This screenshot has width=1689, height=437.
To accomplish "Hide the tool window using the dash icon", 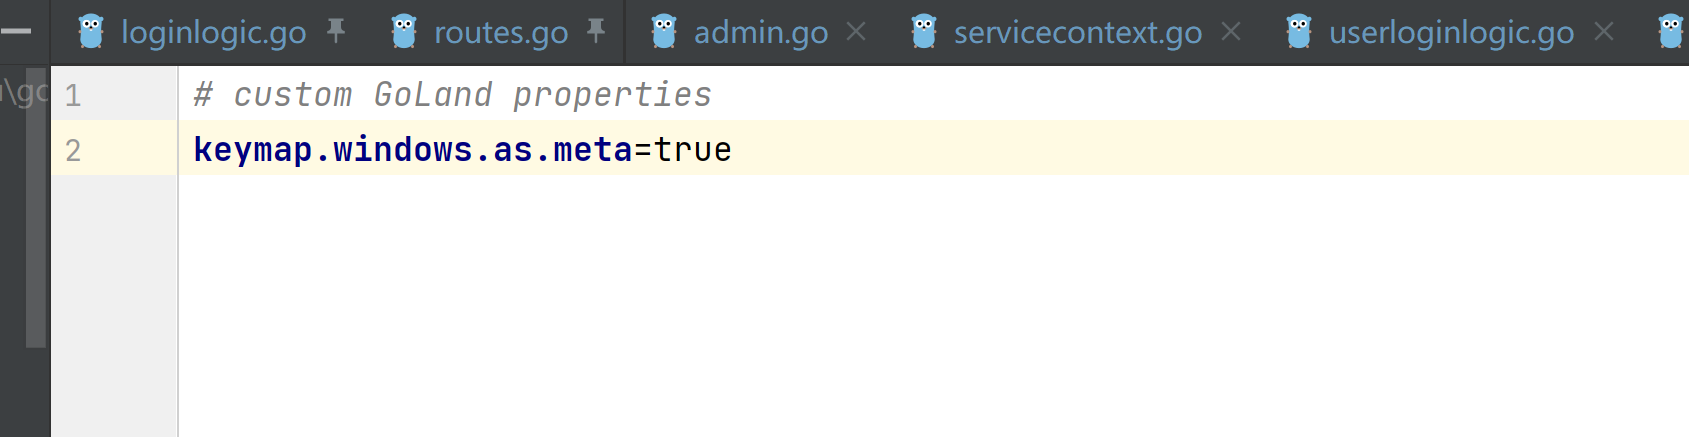I will 16,31.
